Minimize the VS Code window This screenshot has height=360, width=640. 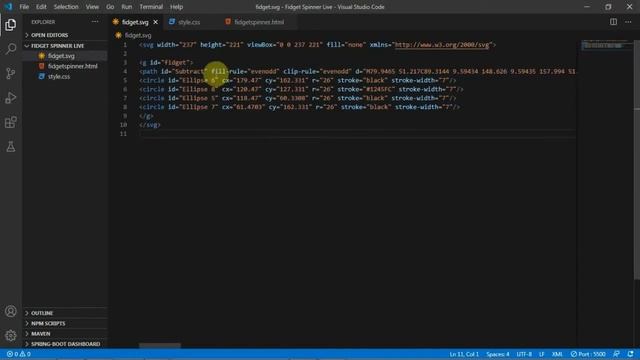click(587, 7)
